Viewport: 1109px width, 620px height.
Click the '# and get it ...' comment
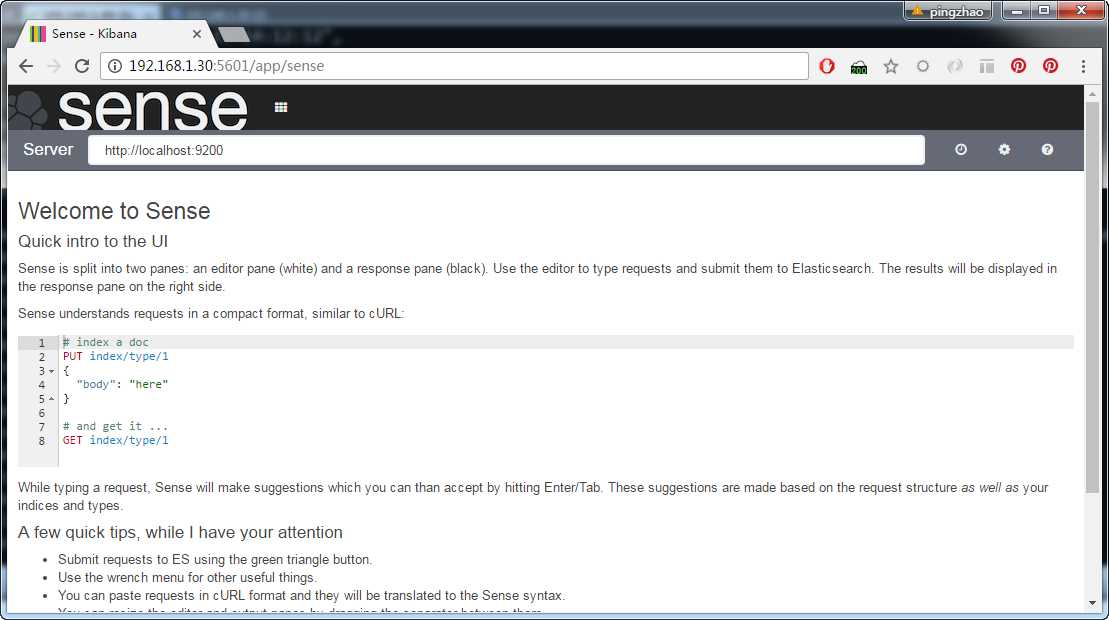pos(115,426)
